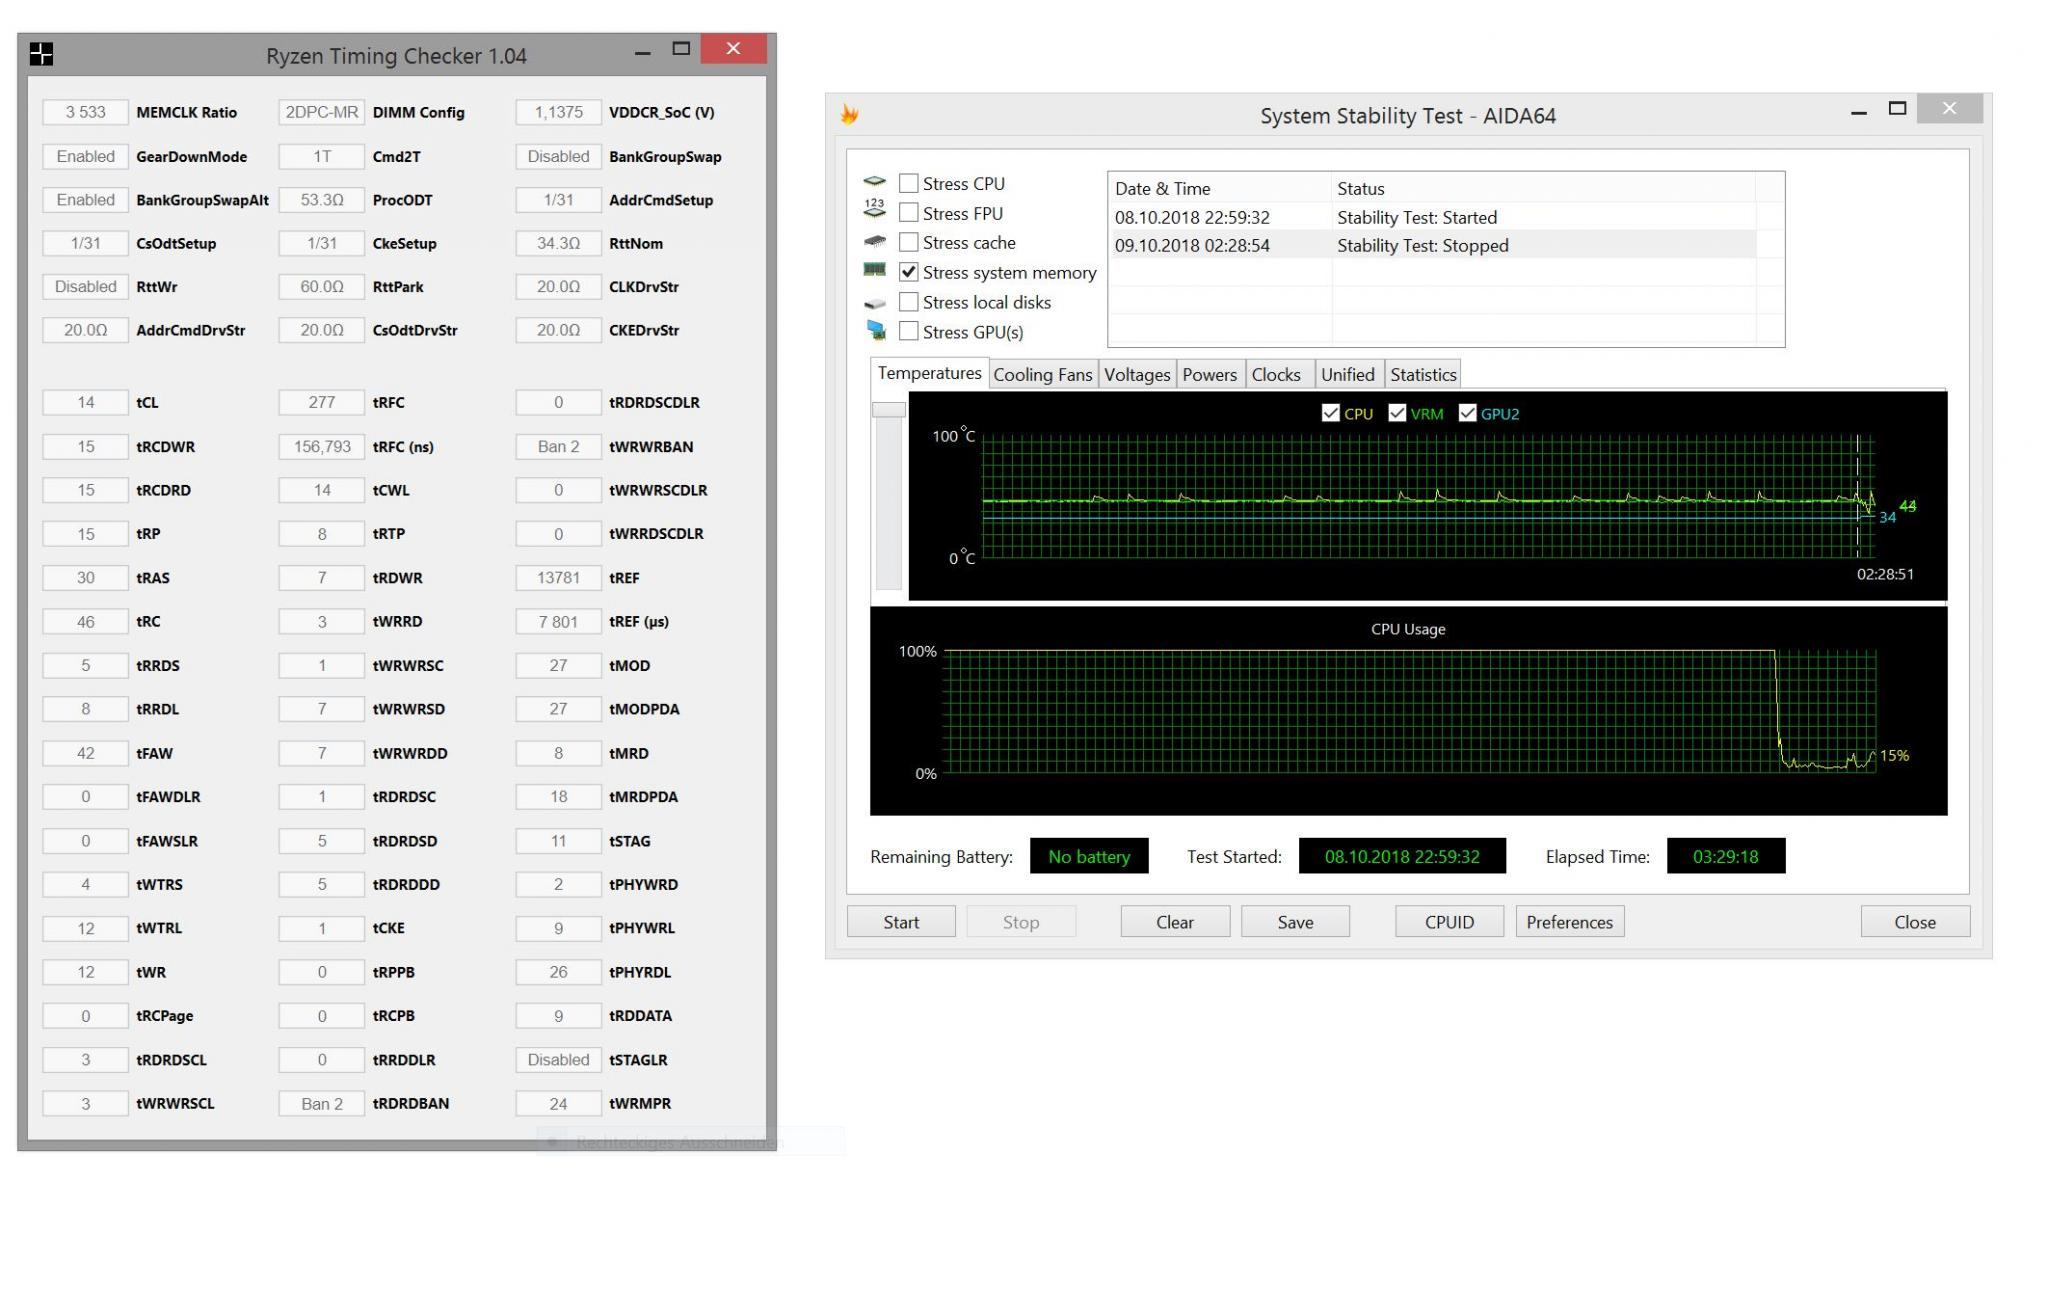This screenshot has height=1289, width=2048.
Task: Click the tCL value field 14
Action: [x=85, y=402]
